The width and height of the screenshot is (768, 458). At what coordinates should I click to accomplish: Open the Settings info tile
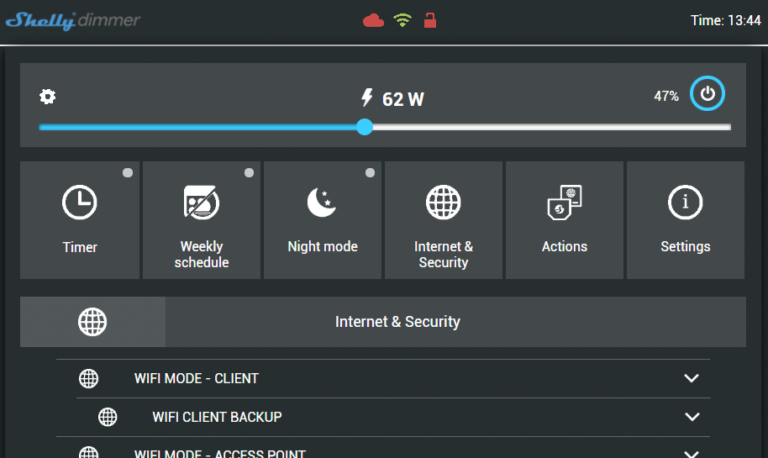point(685,220)
